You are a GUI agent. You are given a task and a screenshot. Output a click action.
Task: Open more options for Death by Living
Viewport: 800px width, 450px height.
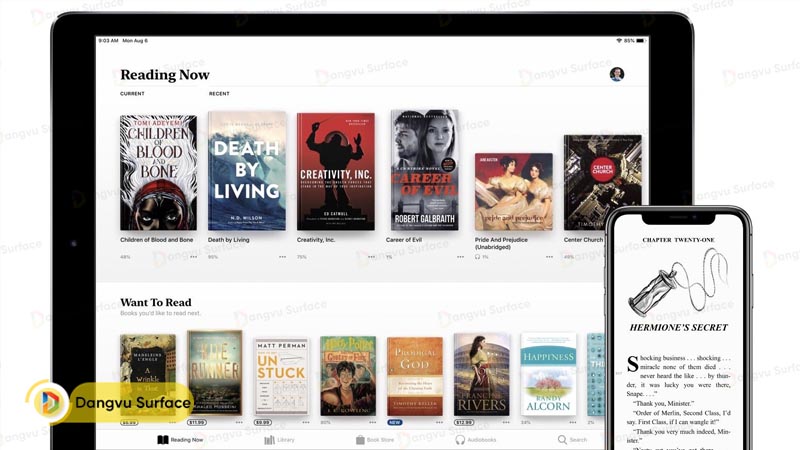coord(282,257)
